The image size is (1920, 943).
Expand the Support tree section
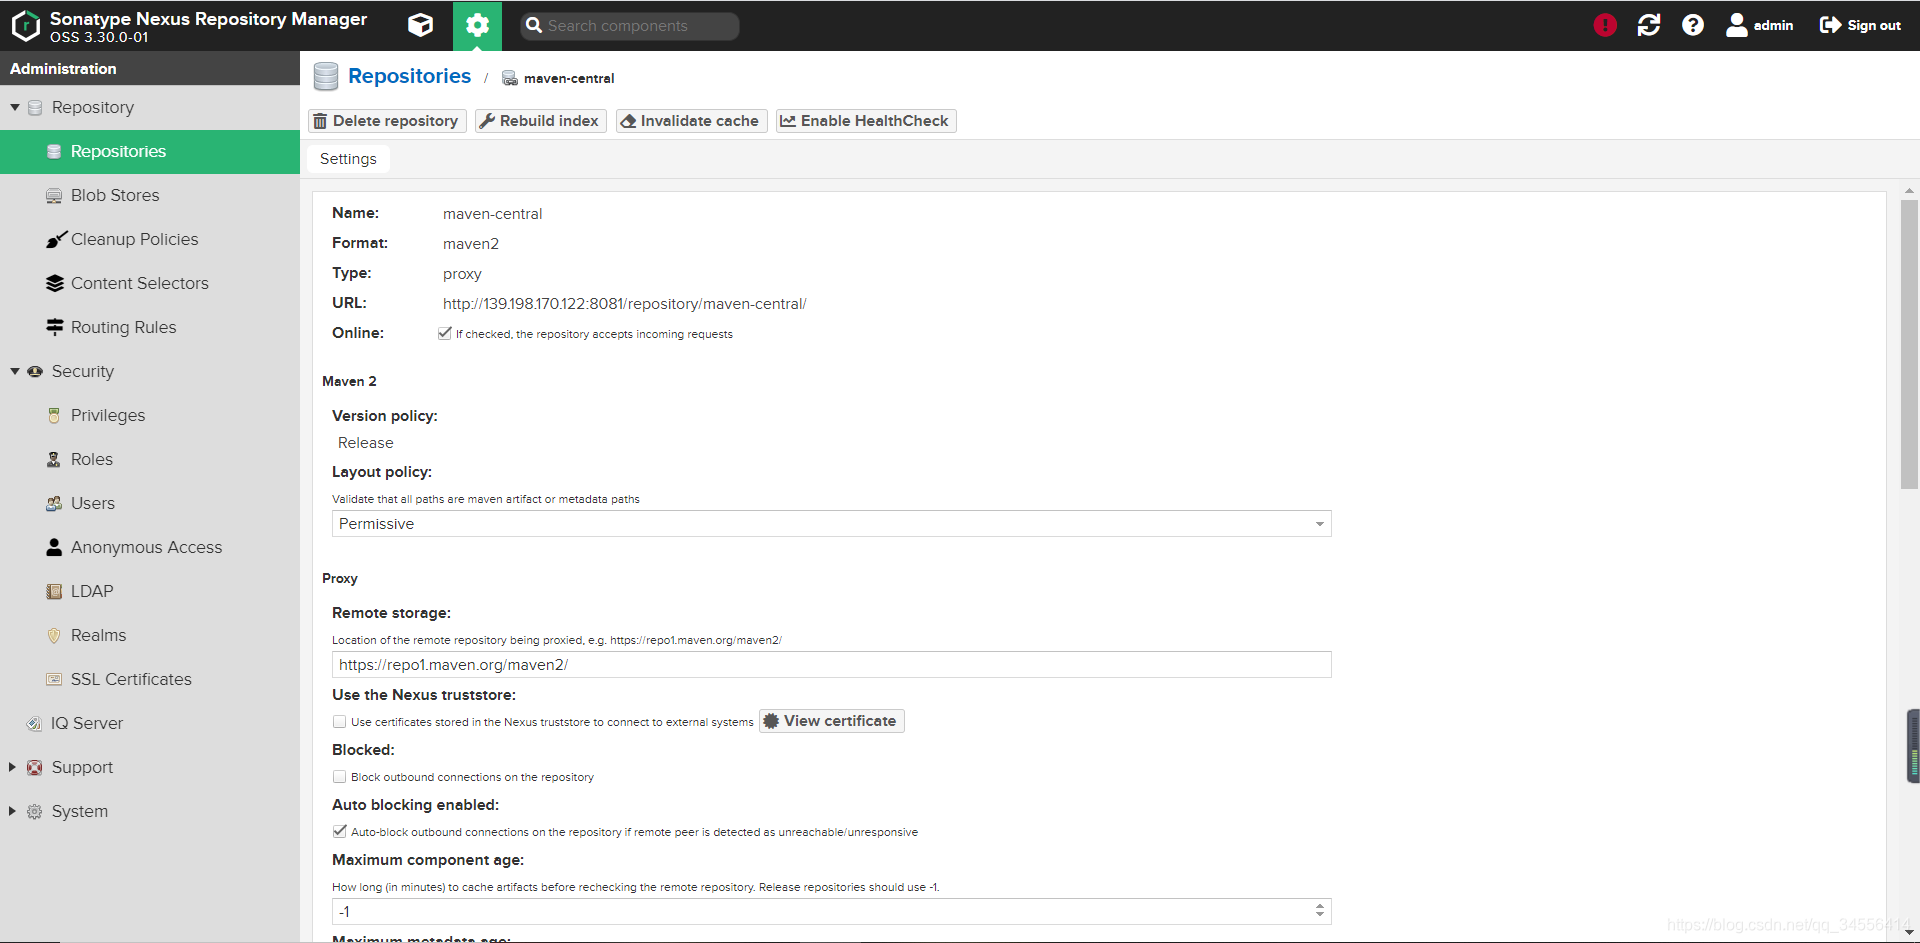click(x=12, y=767)
